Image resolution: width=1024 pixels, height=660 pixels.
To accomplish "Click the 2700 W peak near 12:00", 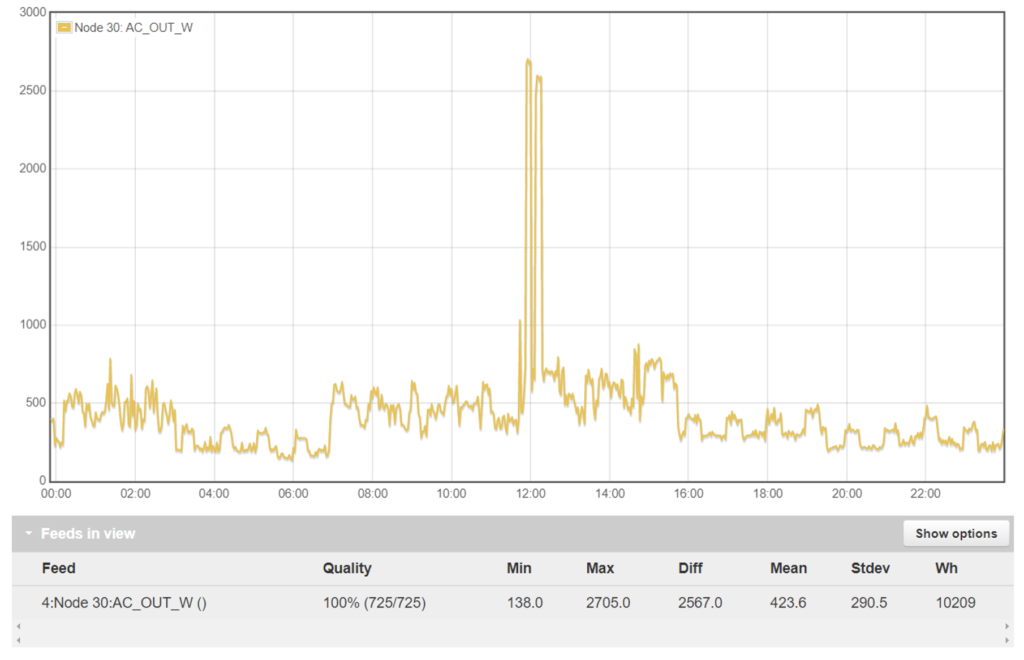I will pyautogui.click(x=528, y=61).
